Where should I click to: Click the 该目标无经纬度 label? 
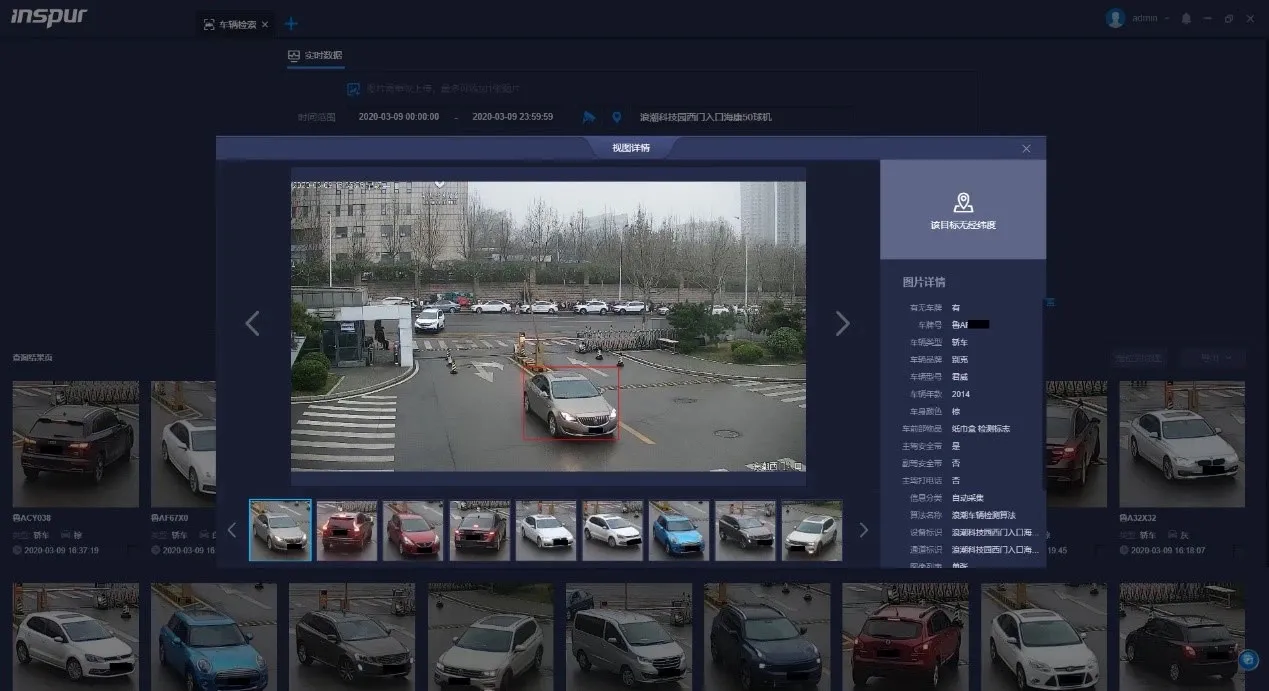click(963, 225)
